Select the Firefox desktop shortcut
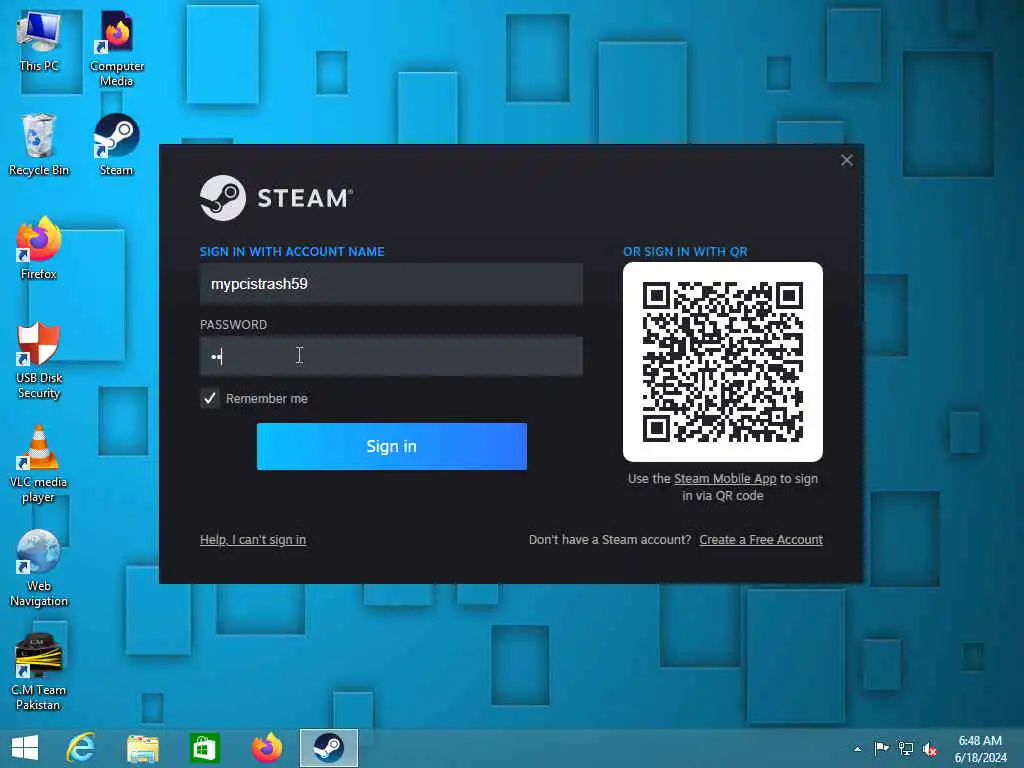Viewport: 1024px width, 768px height. tap(39, 248)
